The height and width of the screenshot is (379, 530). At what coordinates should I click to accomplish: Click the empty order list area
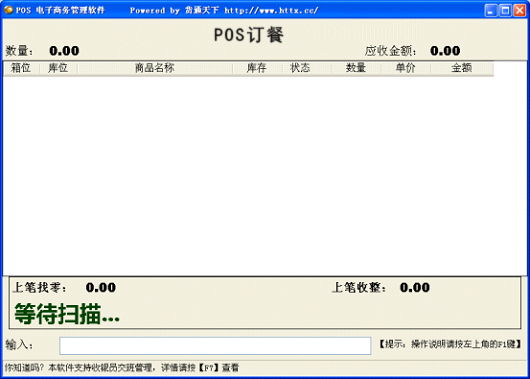265,175
